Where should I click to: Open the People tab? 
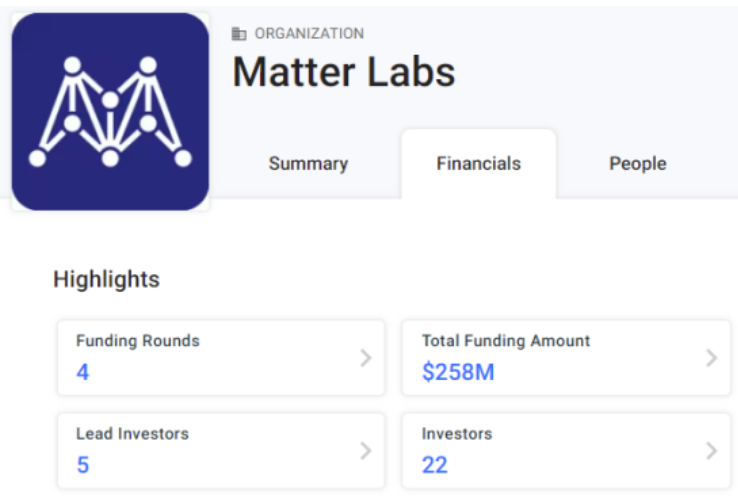tap(637, 164)
